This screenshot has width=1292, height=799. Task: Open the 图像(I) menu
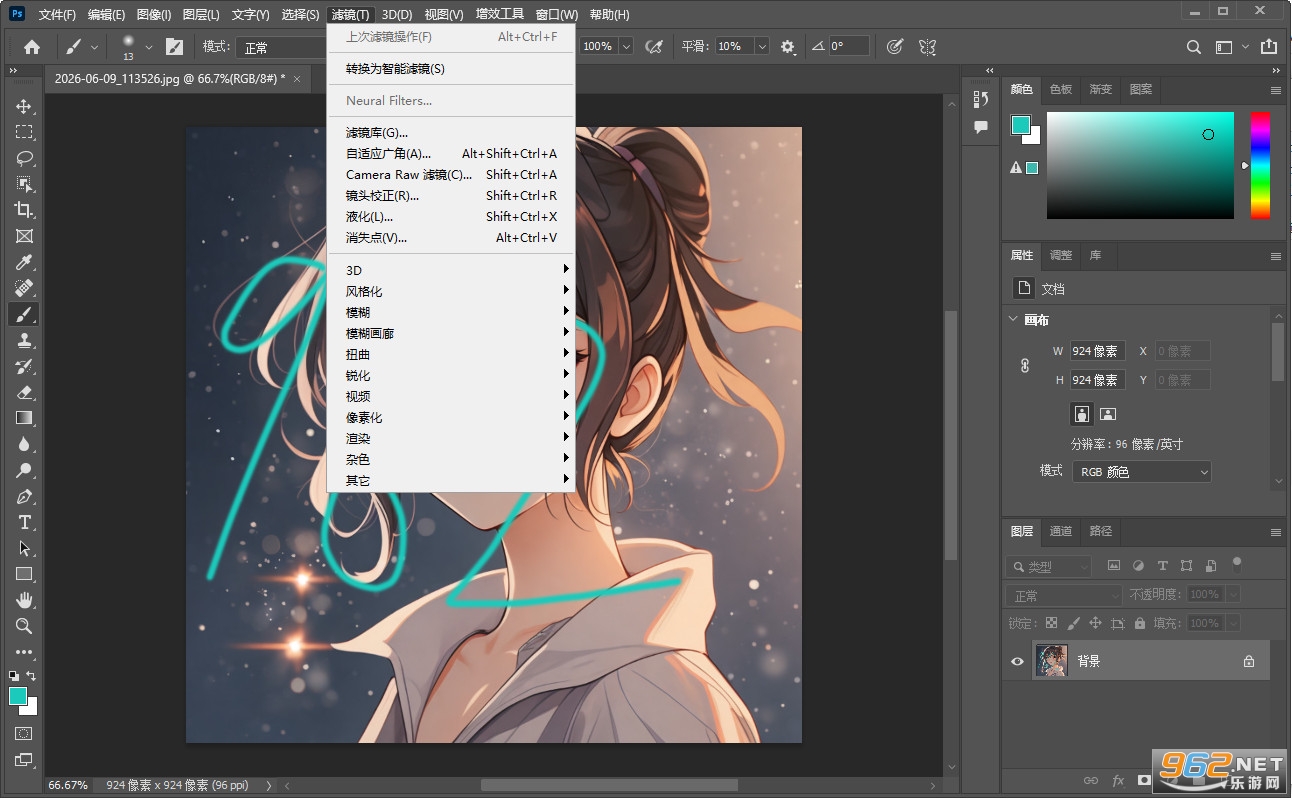pyautogui.click(x=154, y=14)
